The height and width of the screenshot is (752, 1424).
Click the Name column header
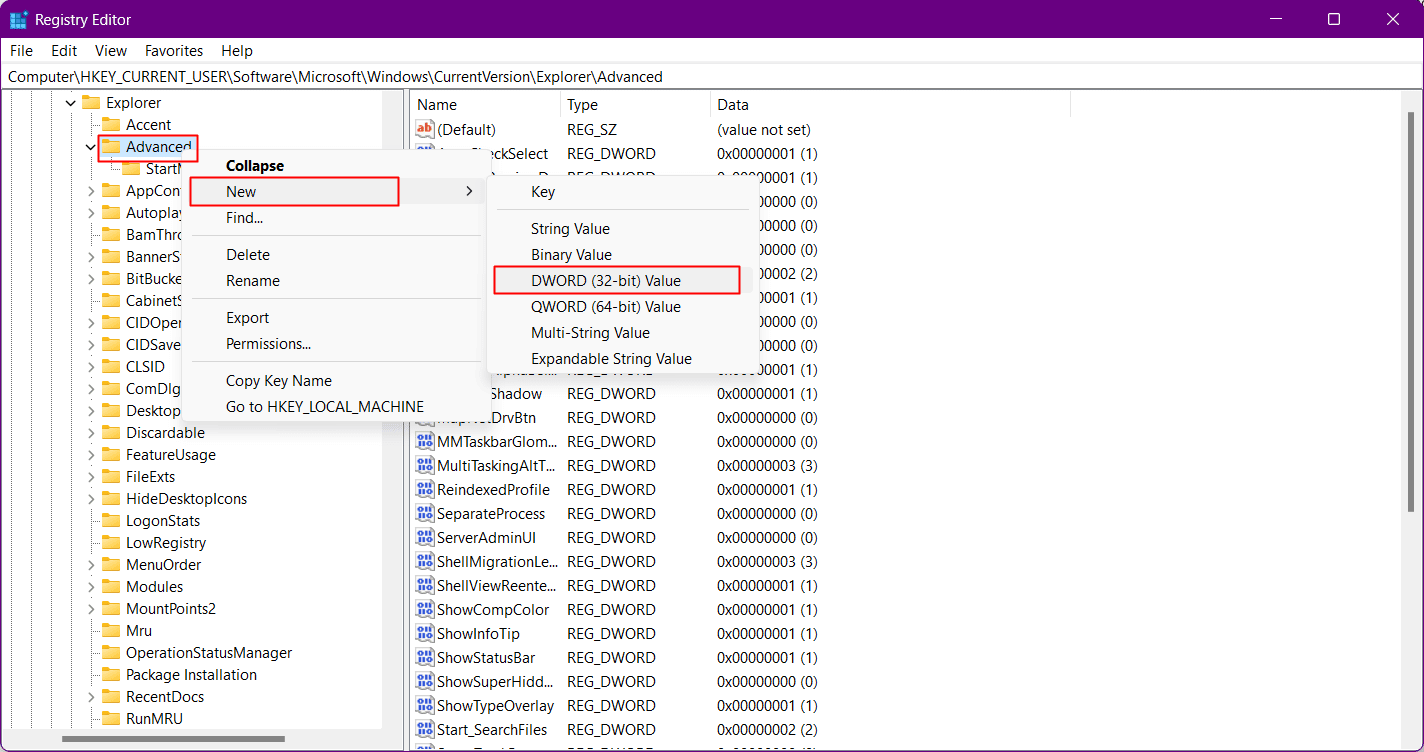(485, 104)
